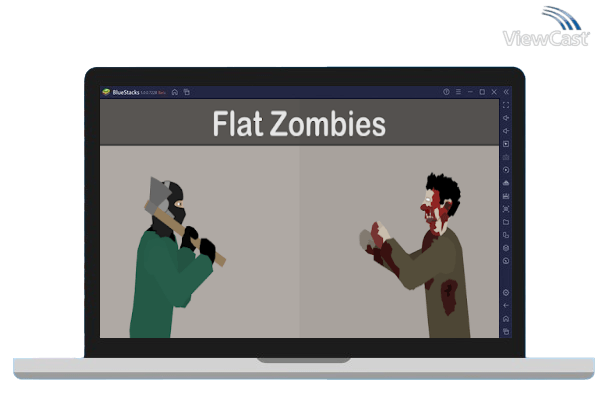
Task: Close the BlueStacks window
Action: pyautogui.click(x=494, y=92)
